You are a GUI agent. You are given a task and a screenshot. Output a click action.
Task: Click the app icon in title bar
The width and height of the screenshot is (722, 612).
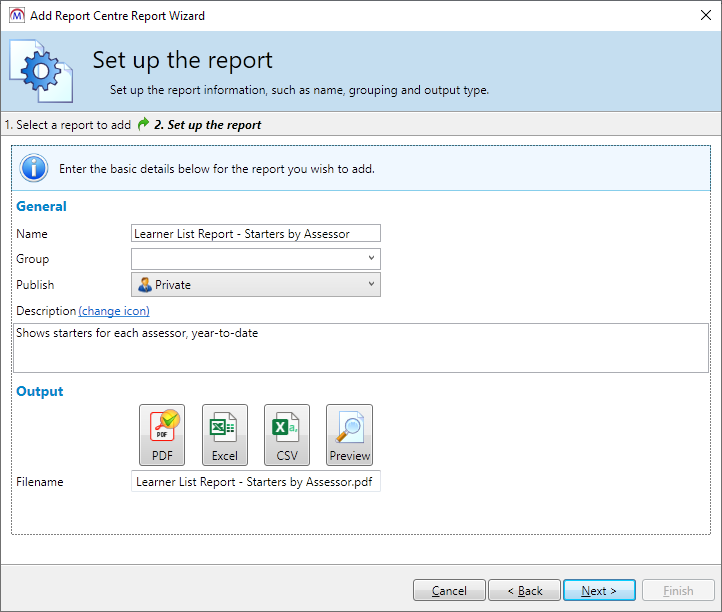point(15,15)
